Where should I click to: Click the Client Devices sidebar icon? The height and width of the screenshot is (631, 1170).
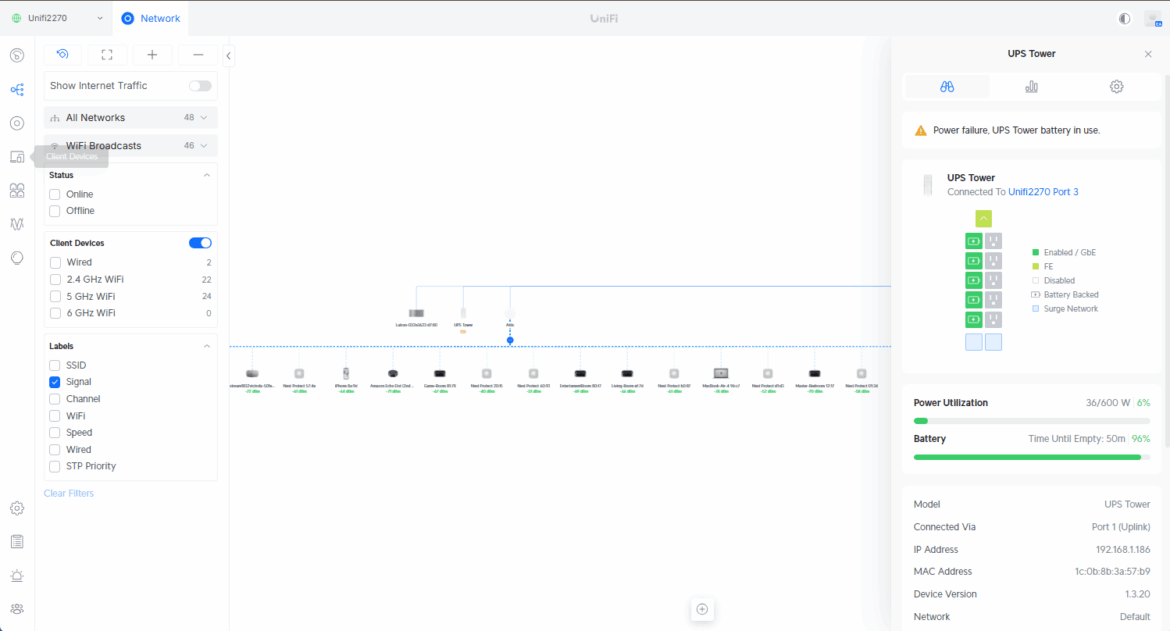pos(17,157)
